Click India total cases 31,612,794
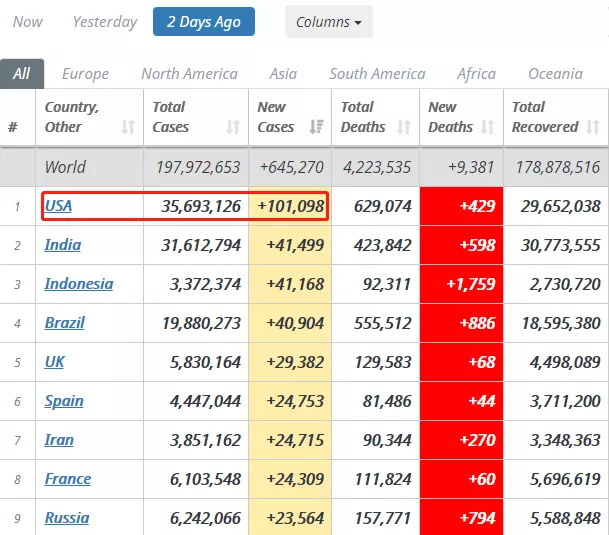609x535 pixels. click(x=201, y=245)
